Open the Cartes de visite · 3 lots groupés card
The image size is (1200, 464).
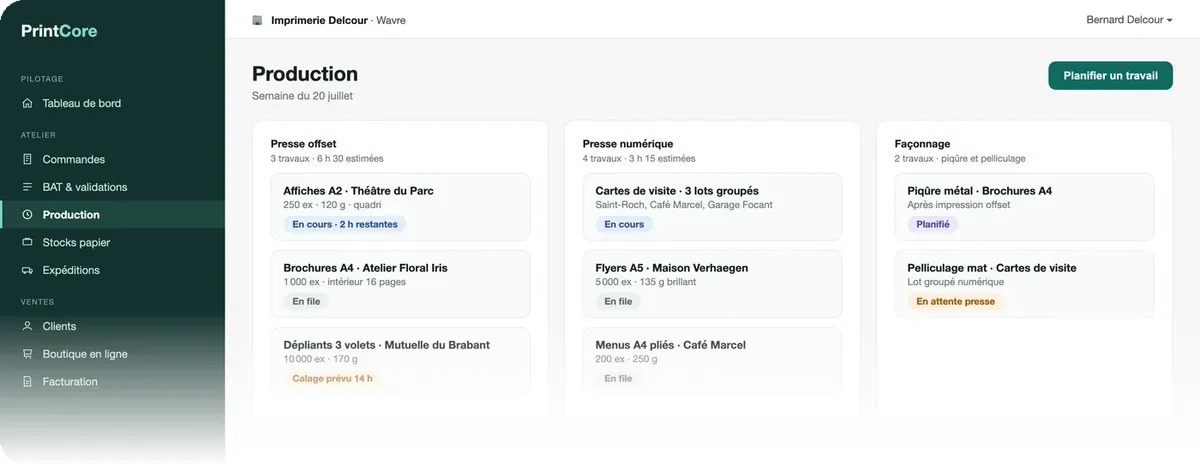point(712,207)
